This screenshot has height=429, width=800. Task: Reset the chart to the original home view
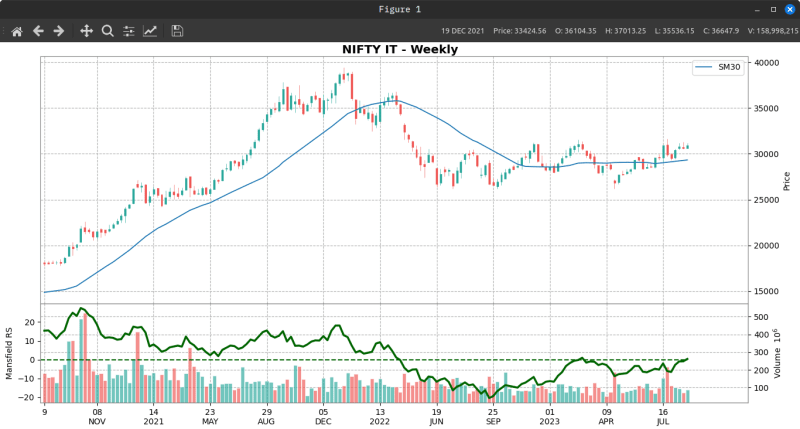(17, 31)
